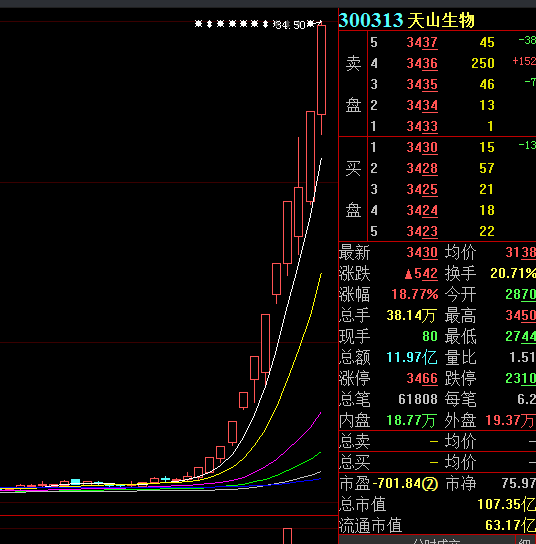The height and width of the screenshot is (544, 536).
Task: Click the 总卖 row label
Action: click(355, 442)
